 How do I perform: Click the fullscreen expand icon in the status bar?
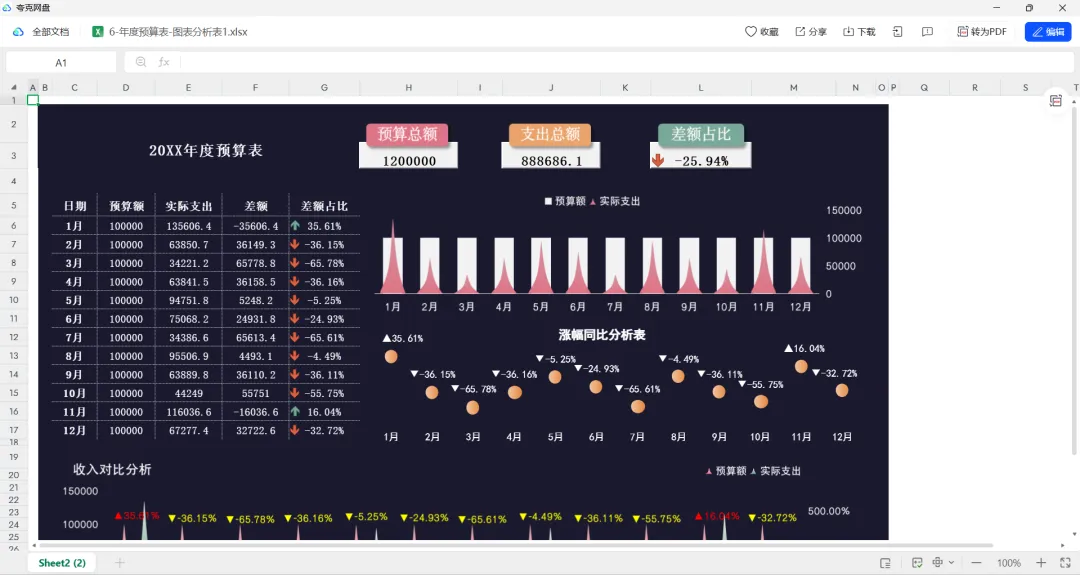click(x=1065, y=563)
